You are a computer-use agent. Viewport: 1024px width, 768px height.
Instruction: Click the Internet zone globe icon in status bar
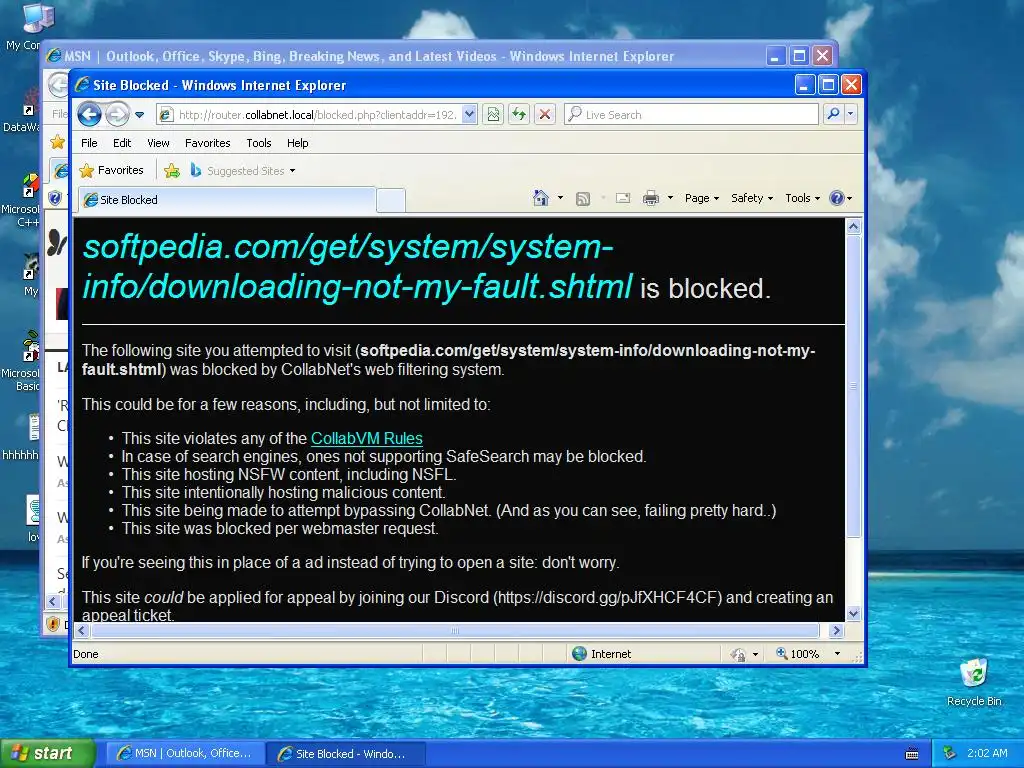pyautogui.click(x=579, y=654)
